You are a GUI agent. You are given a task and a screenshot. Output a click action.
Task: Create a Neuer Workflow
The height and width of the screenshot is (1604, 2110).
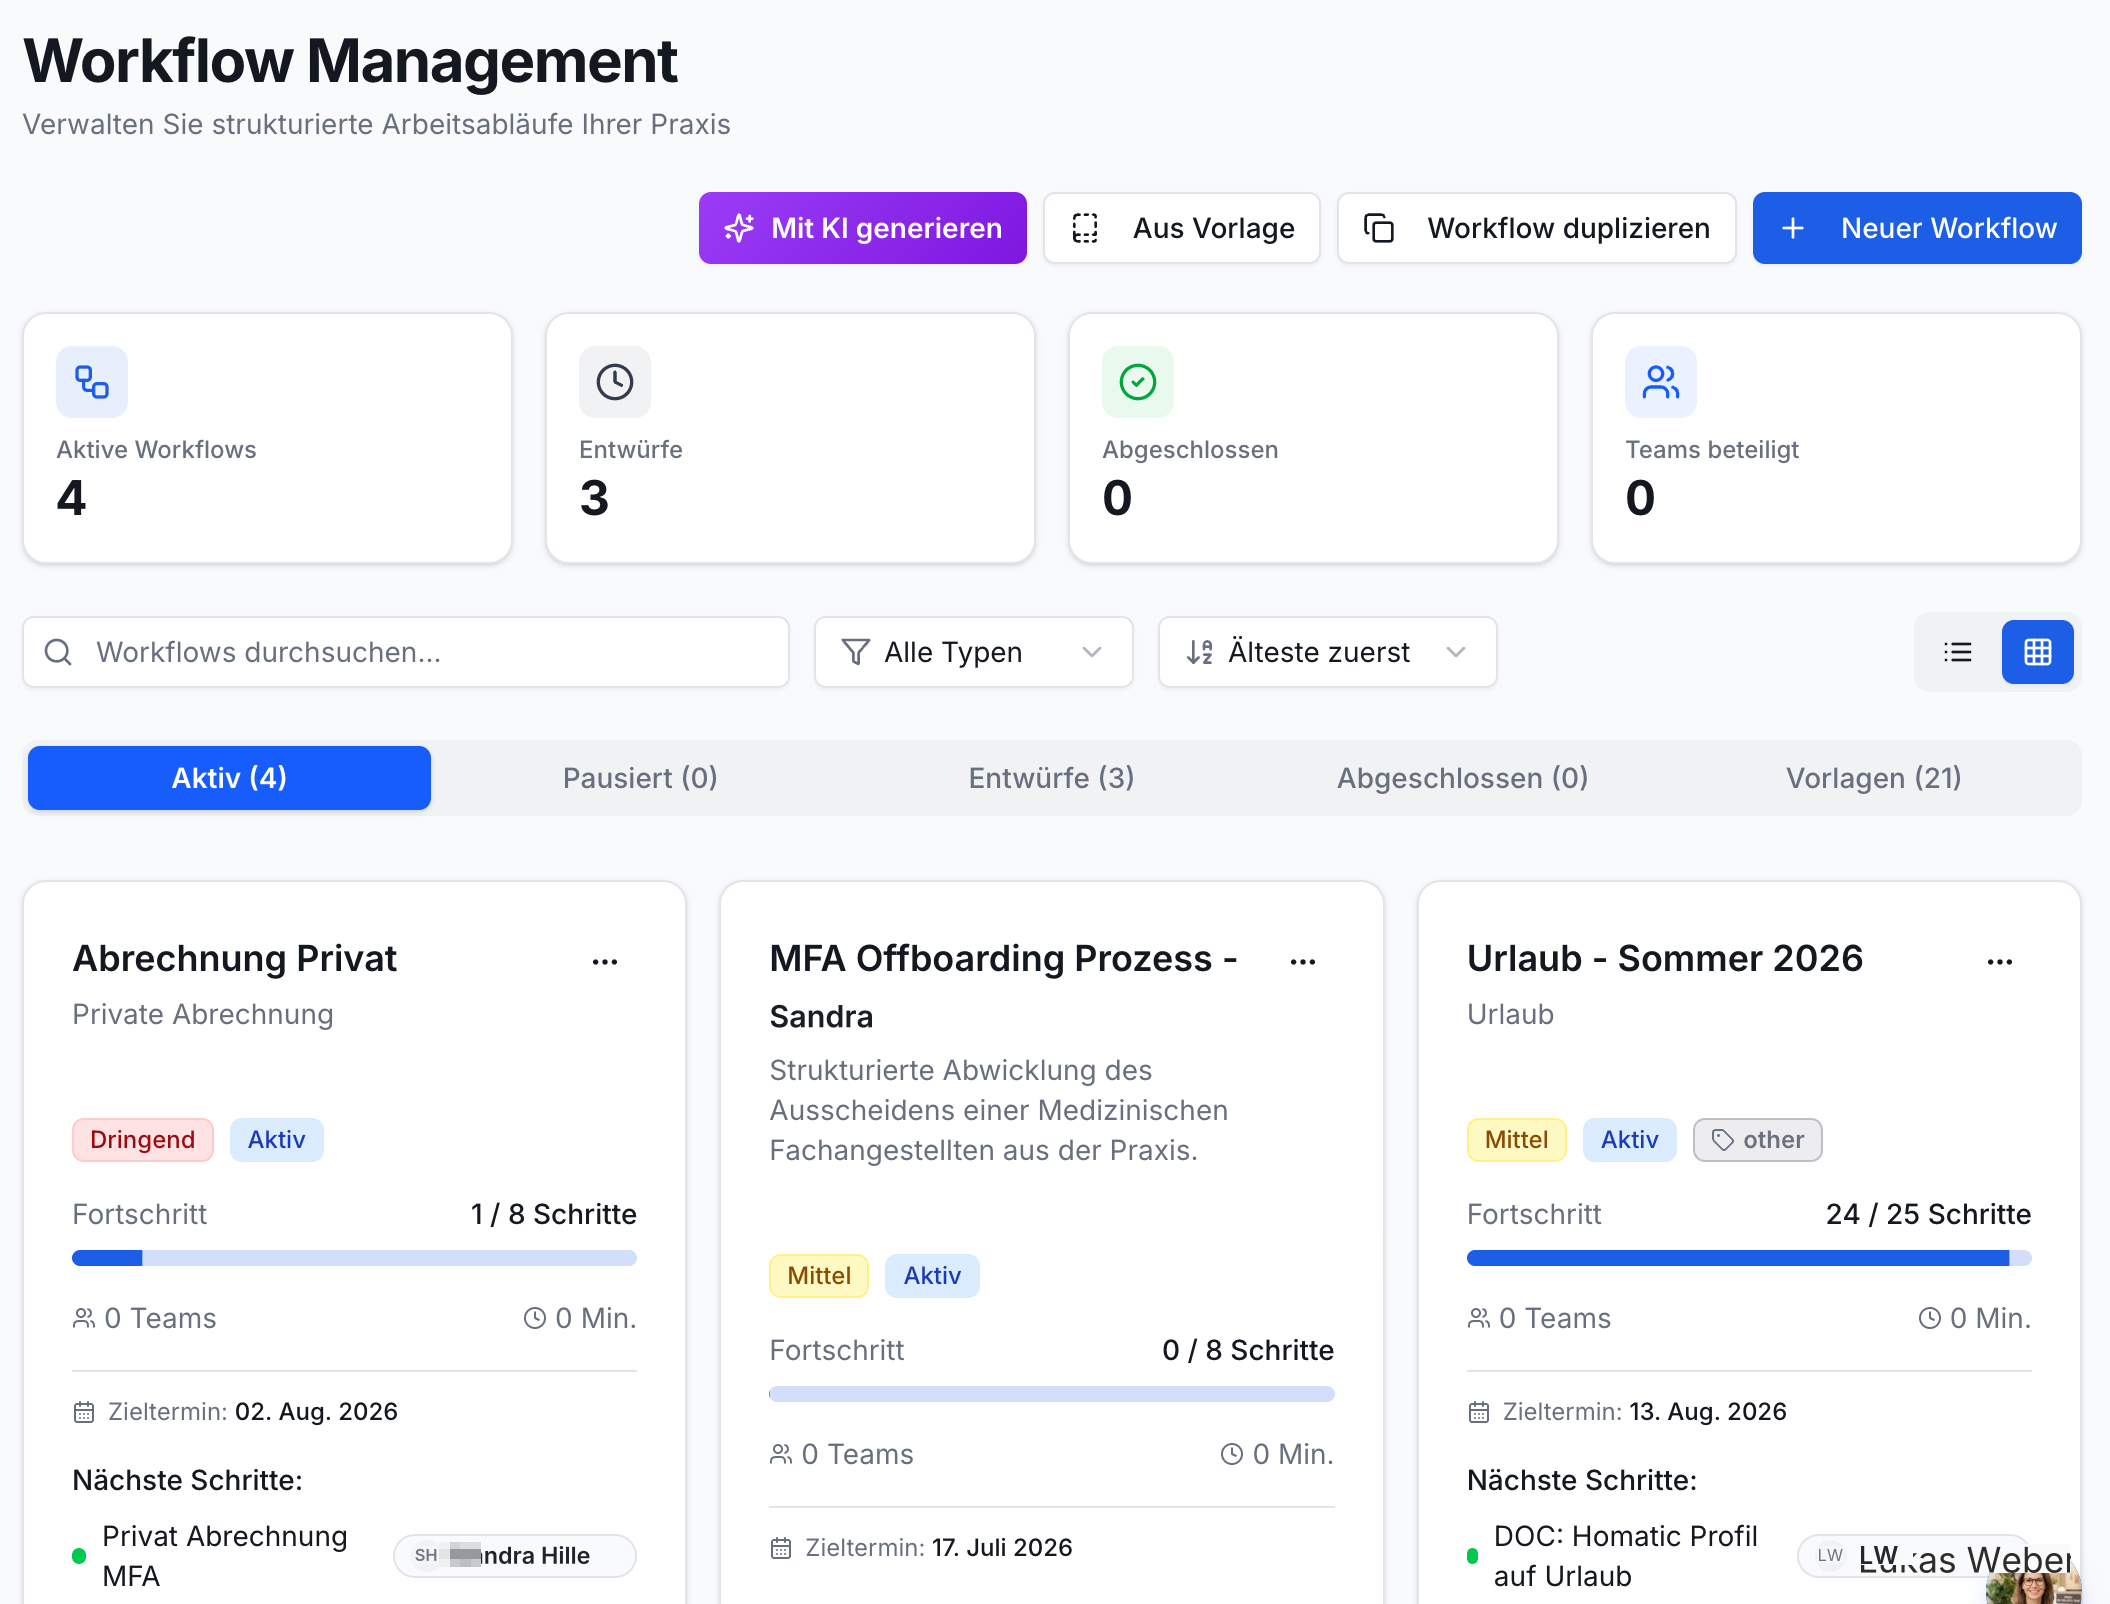tap(1917, 228)
